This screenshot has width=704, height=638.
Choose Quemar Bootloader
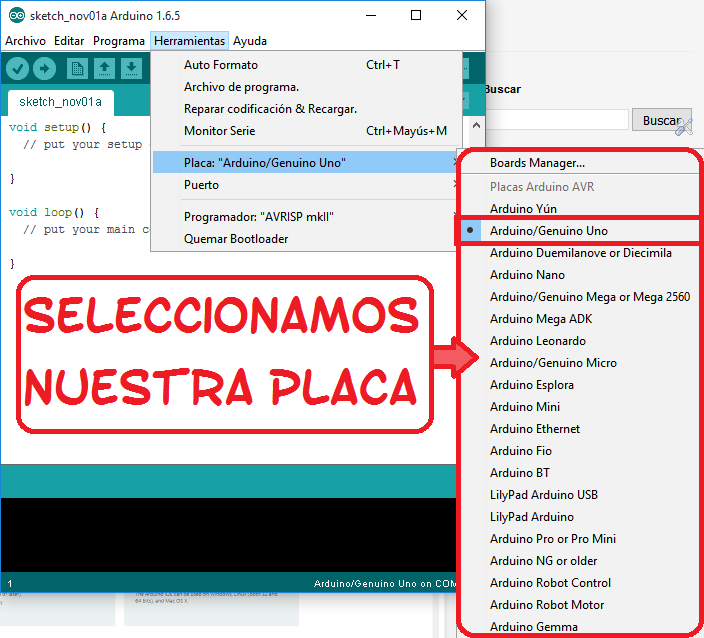(305, 239)
